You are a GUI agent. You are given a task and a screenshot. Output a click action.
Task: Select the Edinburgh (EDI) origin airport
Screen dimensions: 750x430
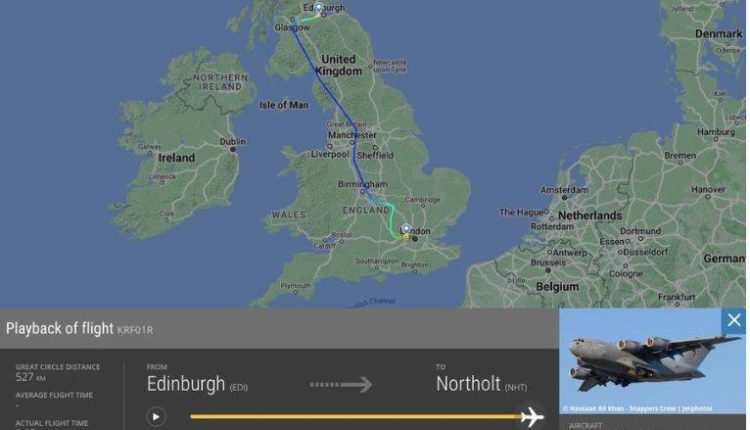pos(197,384)
